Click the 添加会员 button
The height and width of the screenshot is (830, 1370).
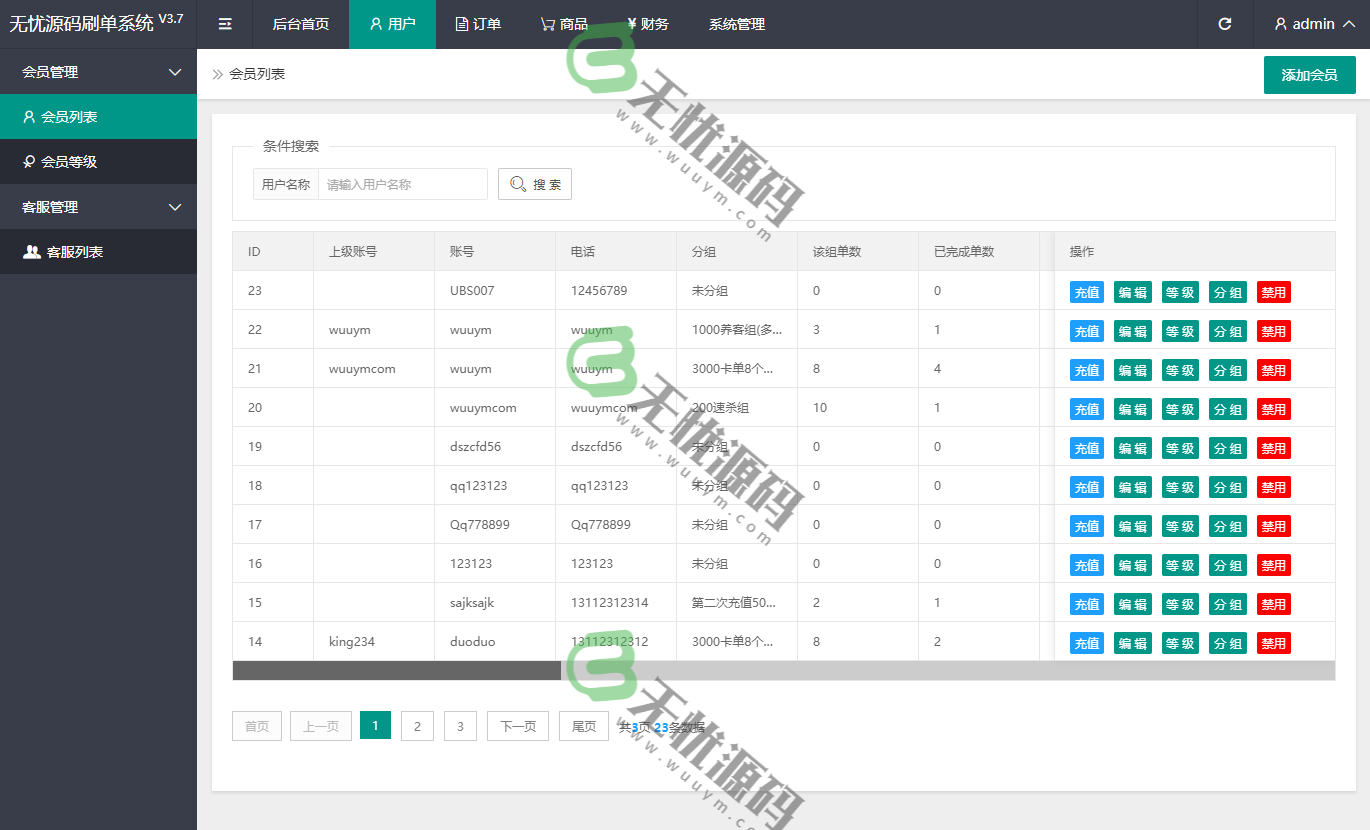tap(1309, 75)
